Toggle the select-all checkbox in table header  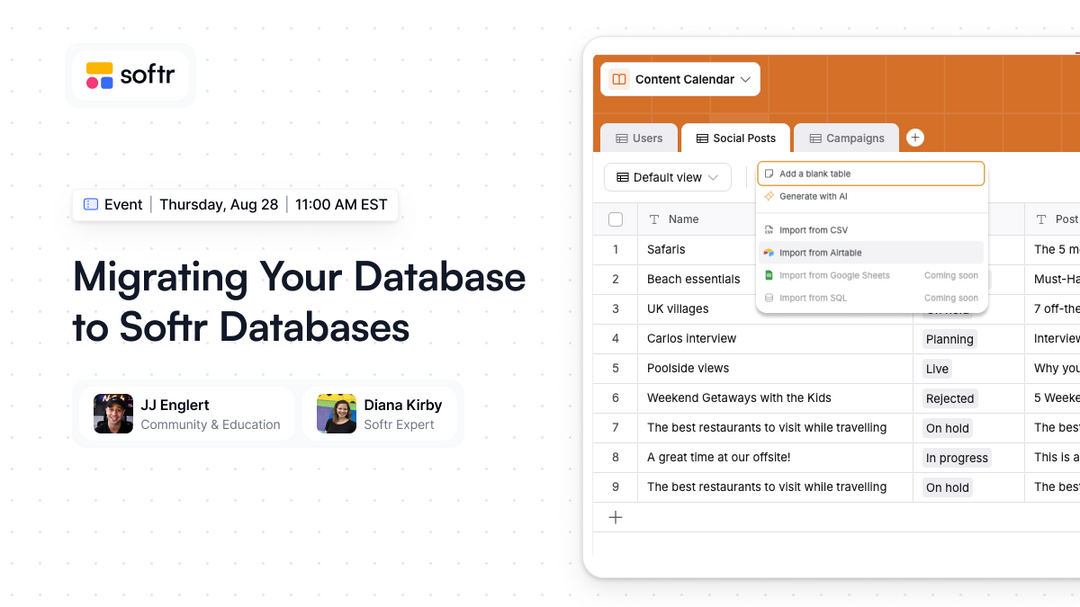coord(616,219)
